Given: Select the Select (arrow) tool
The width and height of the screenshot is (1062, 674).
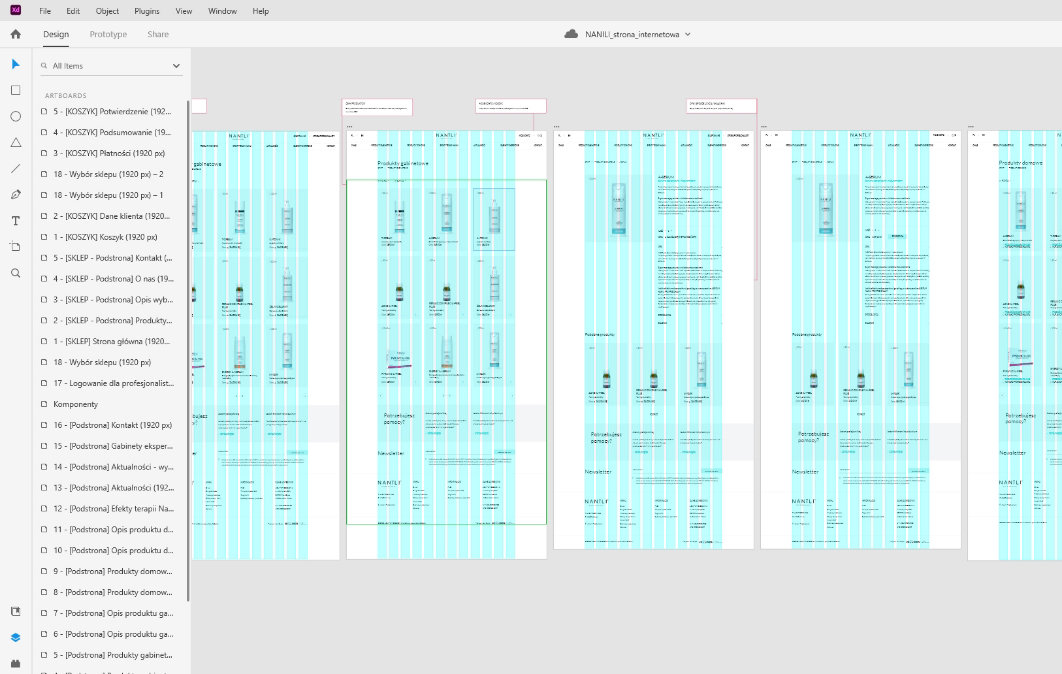Looking at the screenshot, I should (x=15, y=65).
